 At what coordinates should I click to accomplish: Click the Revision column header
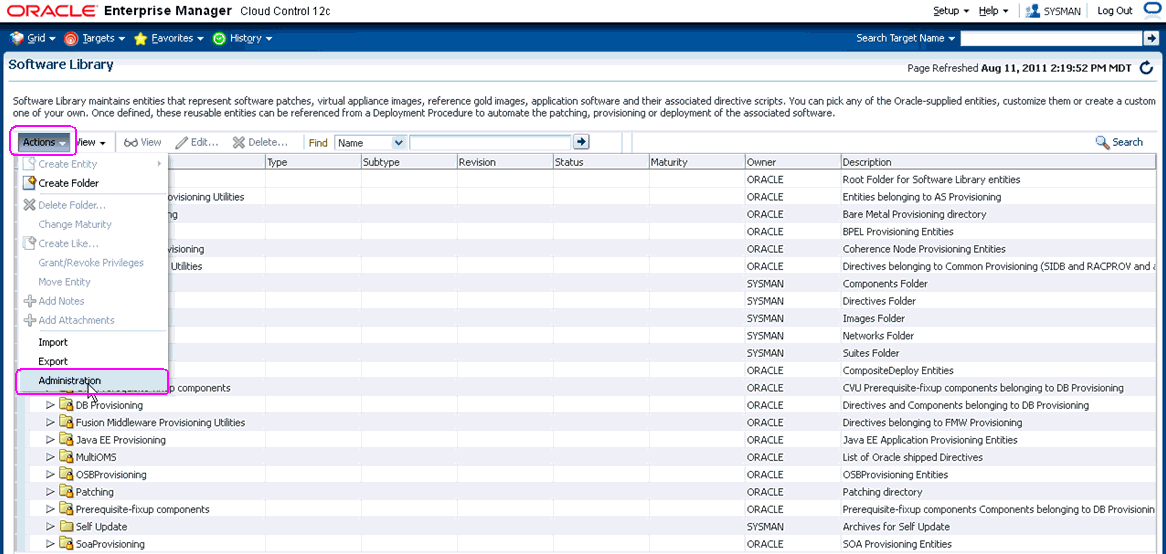(505, 162)
